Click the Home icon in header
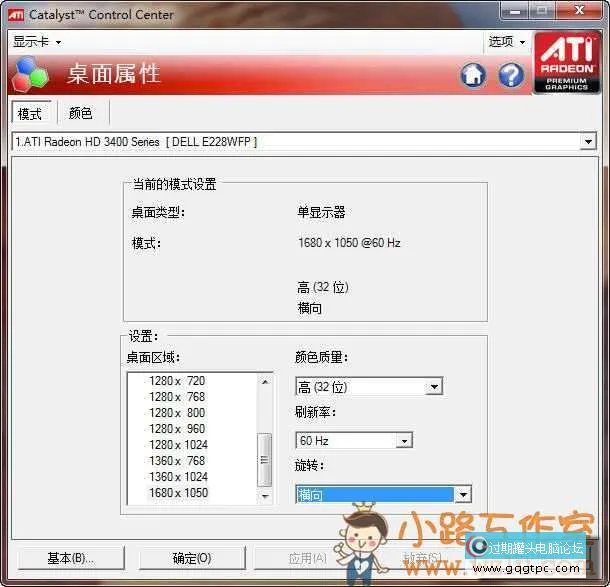The image size is (610, 587). [x=473, y=75]
